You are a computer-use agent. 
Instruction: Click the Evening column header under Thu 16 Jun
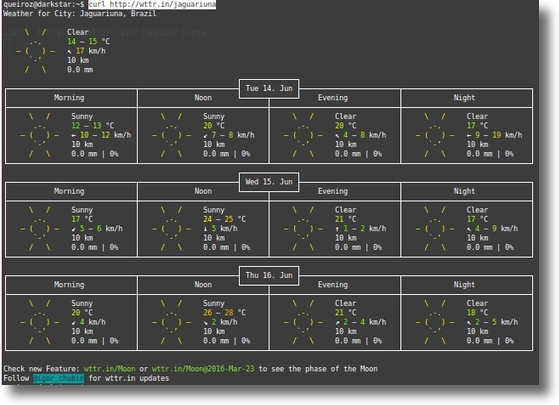tap(333, 284)
